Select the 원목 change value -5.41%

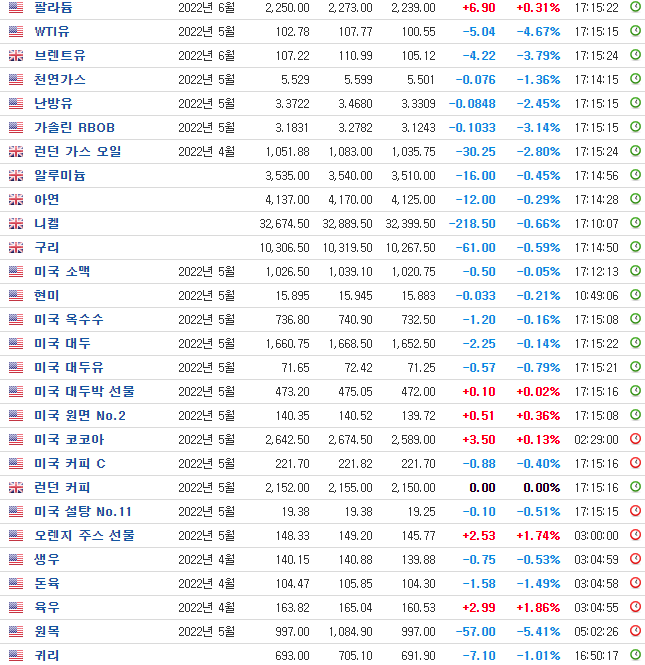pyautogui.click(x=538, y=631)
